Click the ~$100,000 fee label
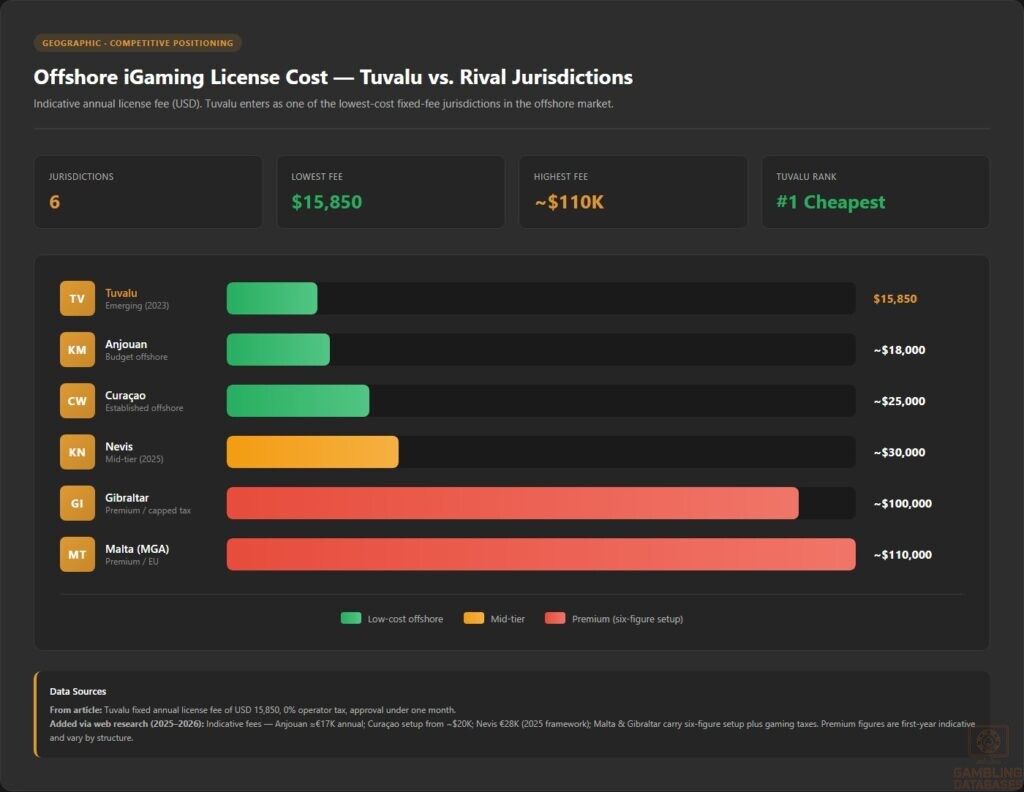The image size is (1024, 792). [903, 503]
